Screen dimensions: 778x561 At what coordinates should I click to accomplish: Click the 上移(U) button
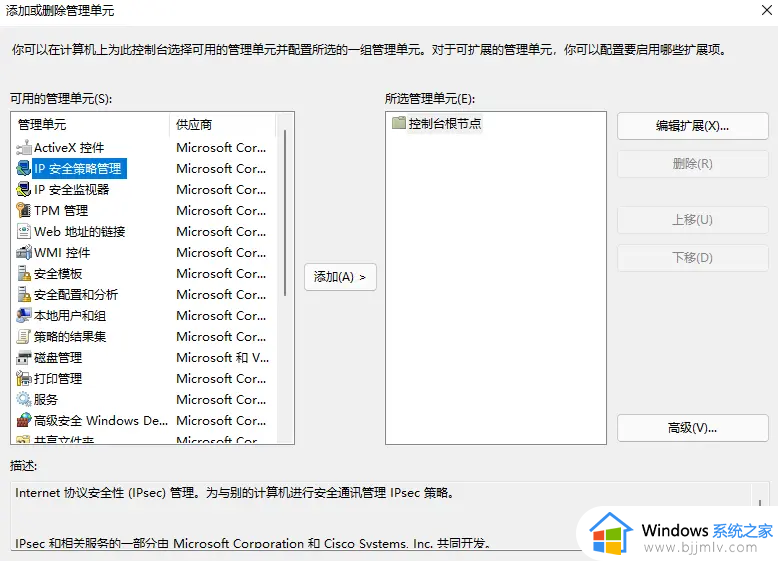tap(693, 220)
